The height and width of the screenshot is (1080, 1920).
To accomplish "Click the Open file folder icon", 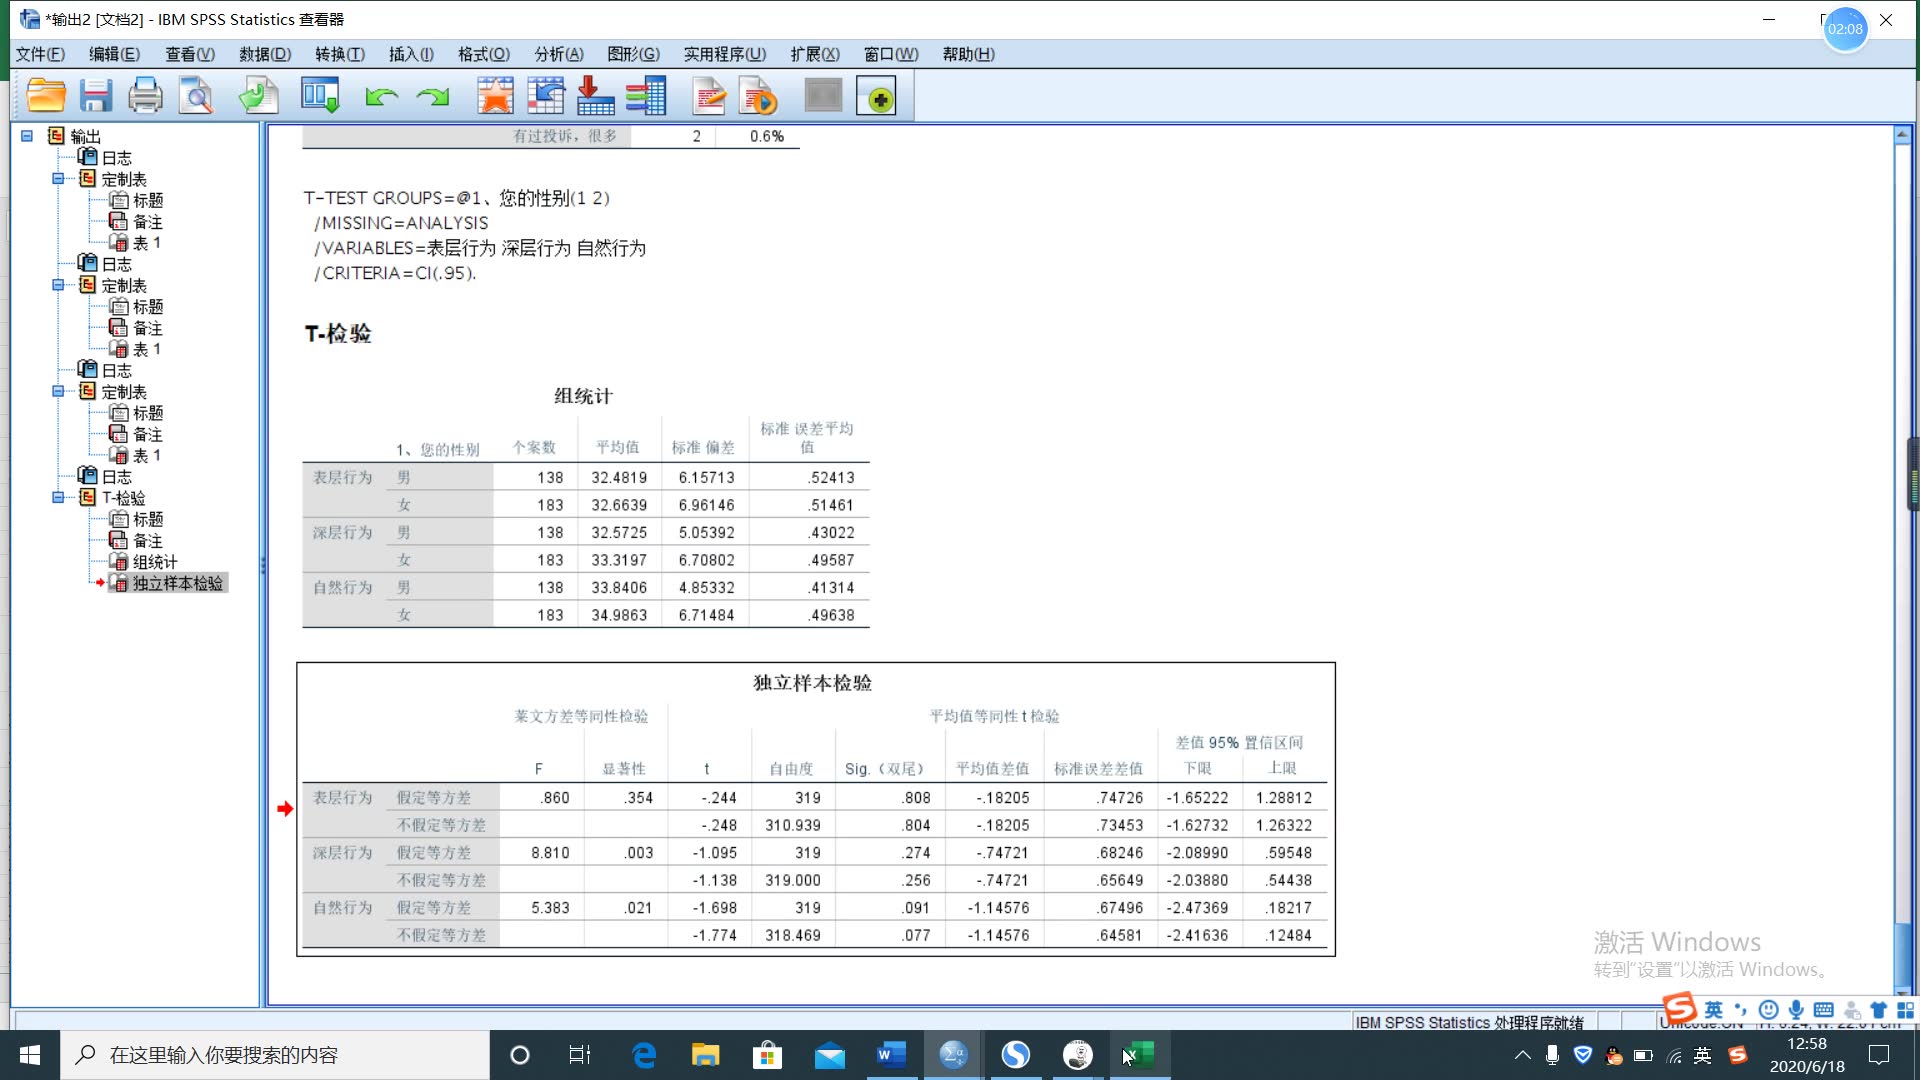I will click(46, 97).
